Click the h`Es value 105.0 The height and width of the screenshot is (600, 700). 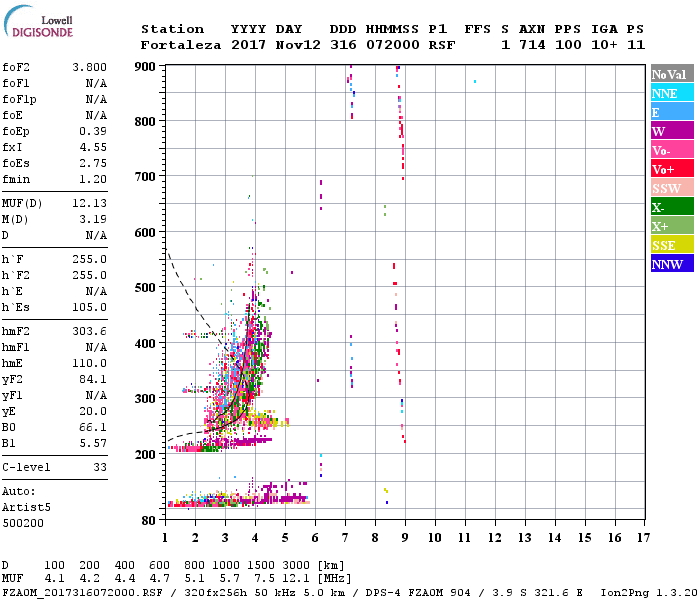(90, 307)
